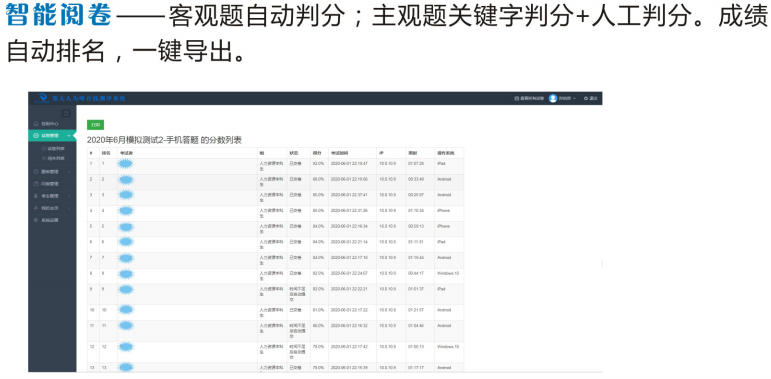Click Android in the rank 2 row
Screen dimensions: 771x379
point(444,179)
